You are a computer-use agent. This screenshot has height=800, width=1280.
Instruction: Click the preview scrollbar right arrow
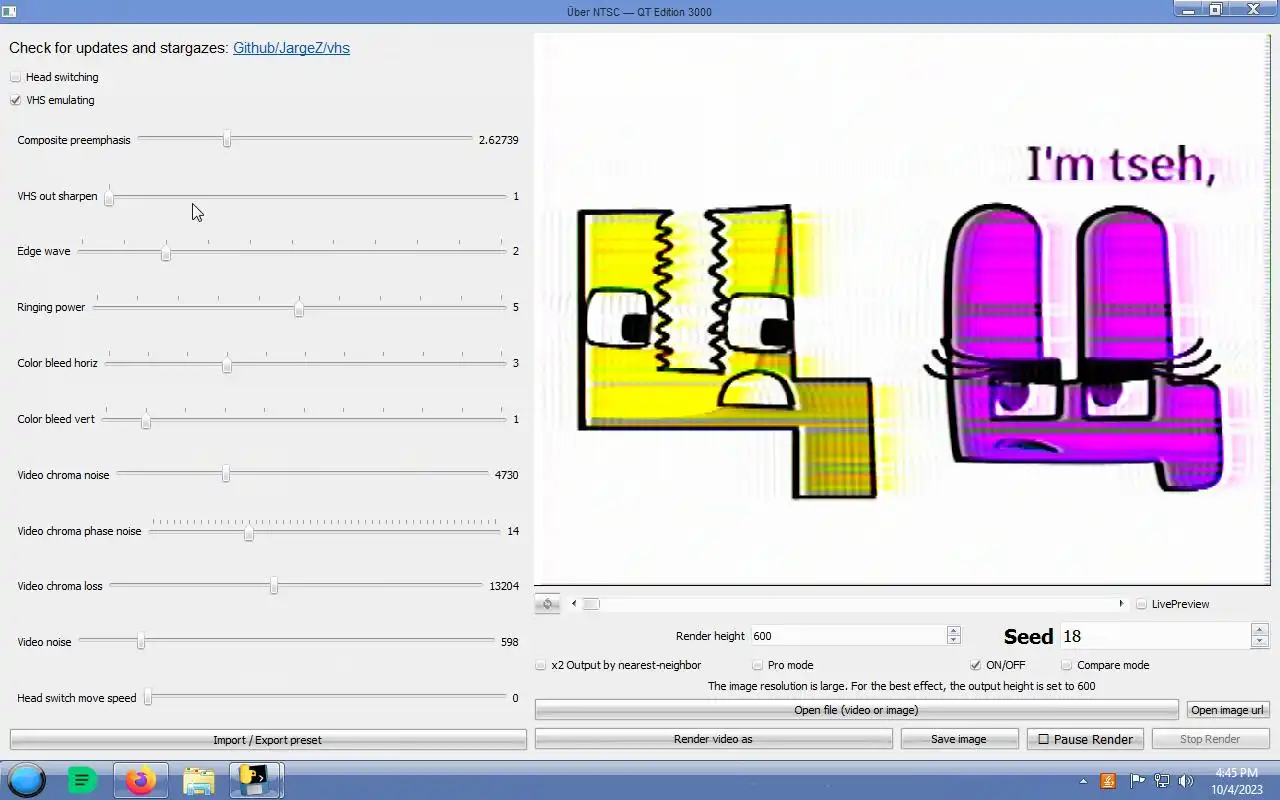click(1121, 604)
